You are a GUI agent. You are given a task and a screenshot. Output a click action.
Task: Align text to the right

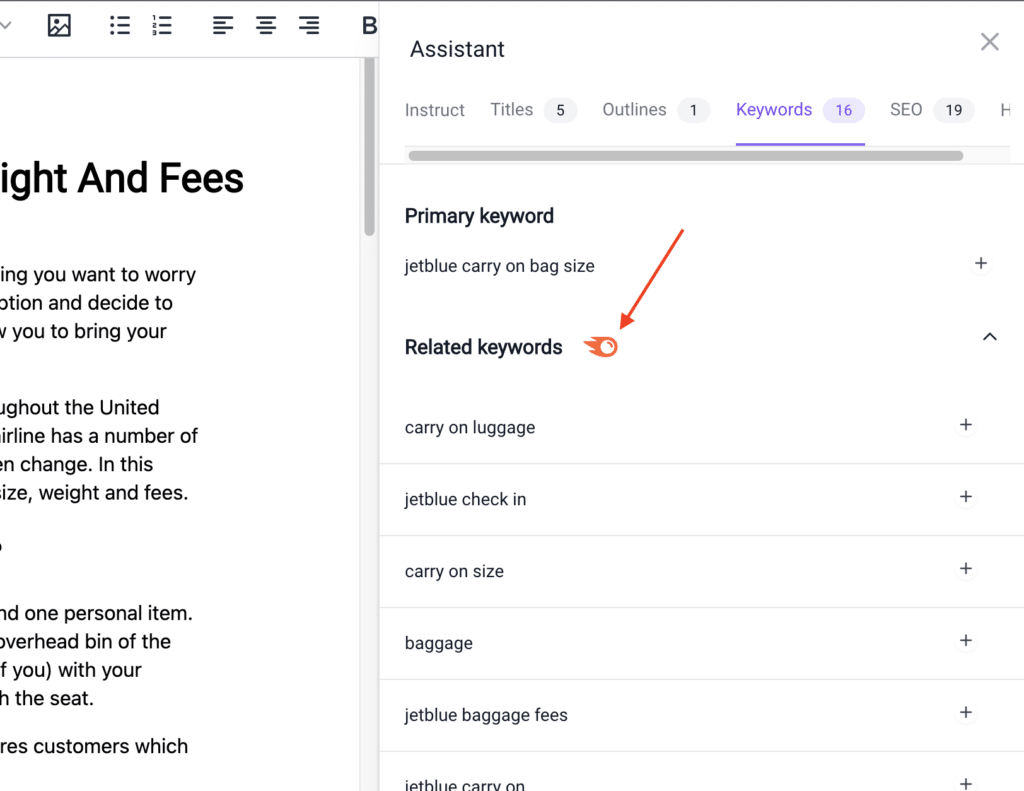pyautogui.click(x=309, y=25)
